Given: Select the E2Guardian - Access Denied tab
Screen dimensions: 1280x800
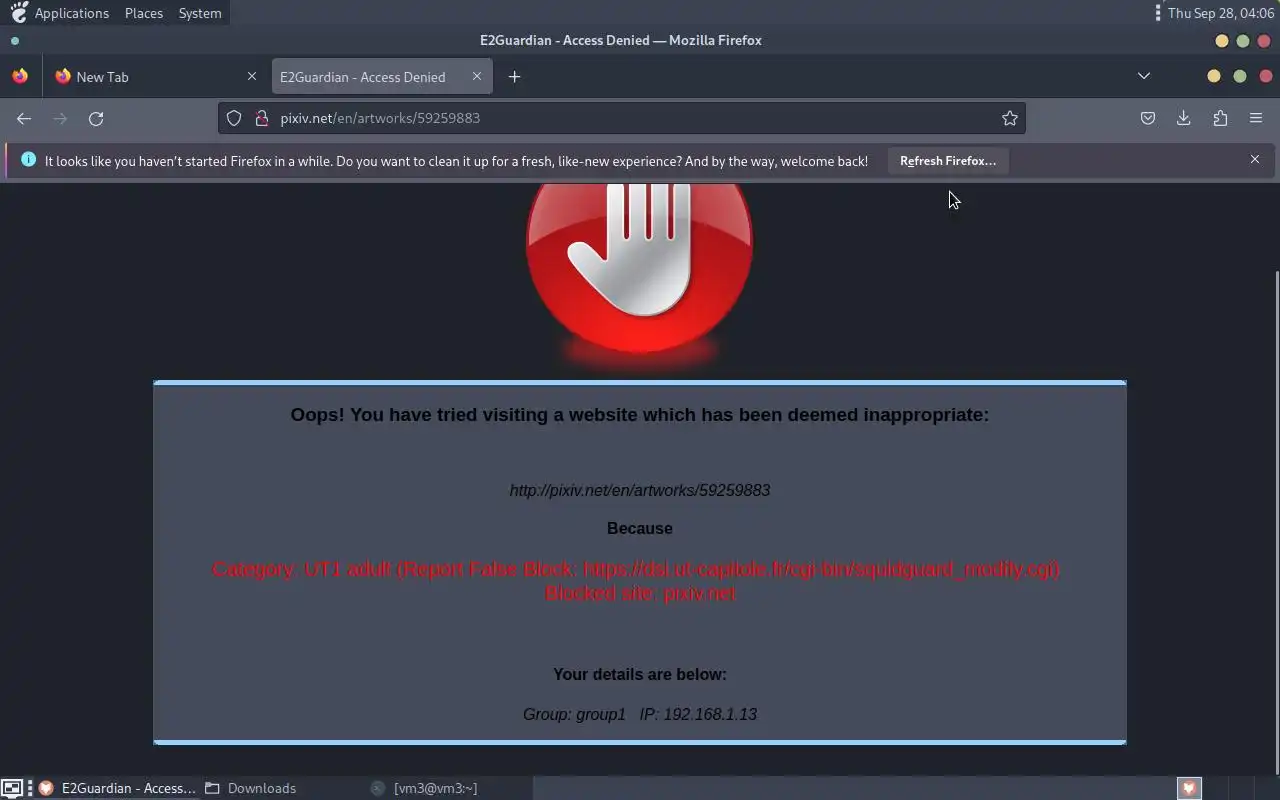Looking at the screenshot, I should click(x=381, y=77).
